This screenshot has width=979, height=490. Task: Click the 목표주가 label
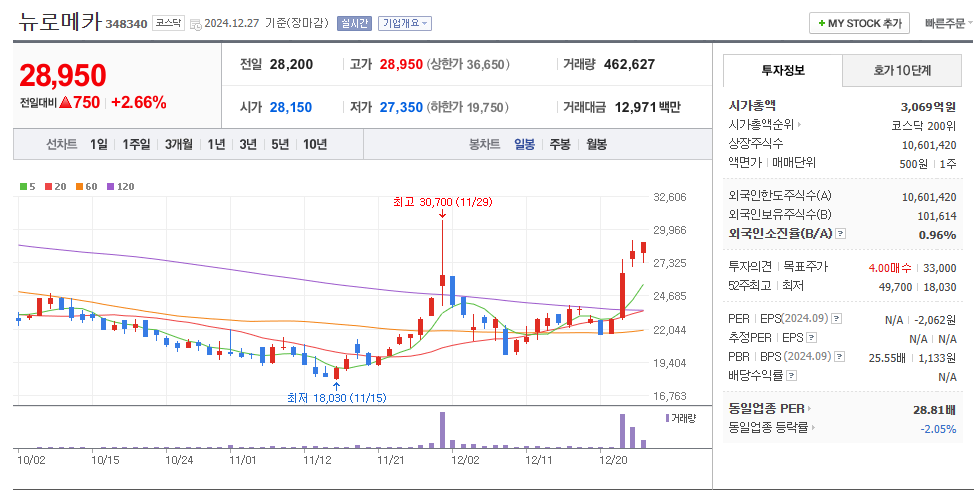click(805, 267)
